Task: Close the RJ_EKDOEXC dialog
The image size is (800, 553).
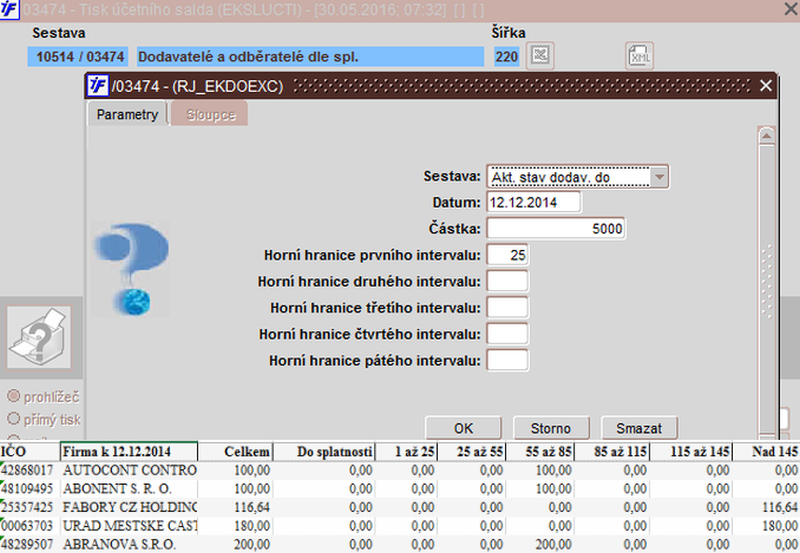Action: coord(765,85)
